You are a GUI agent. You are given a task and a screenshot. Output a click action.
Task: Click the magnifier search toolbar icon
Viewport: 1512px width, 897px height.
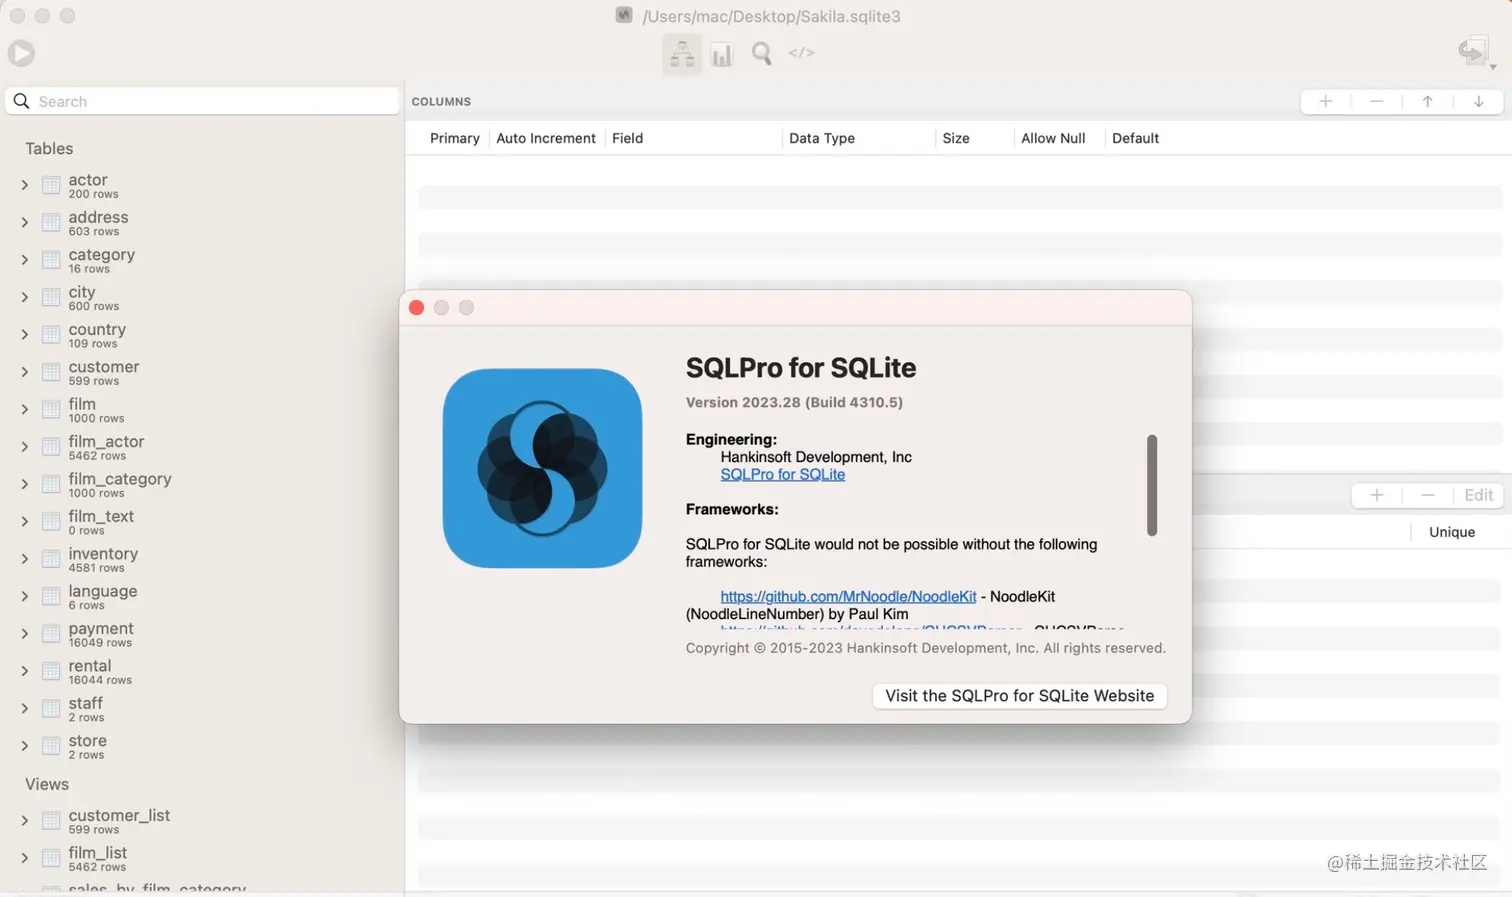762,53
